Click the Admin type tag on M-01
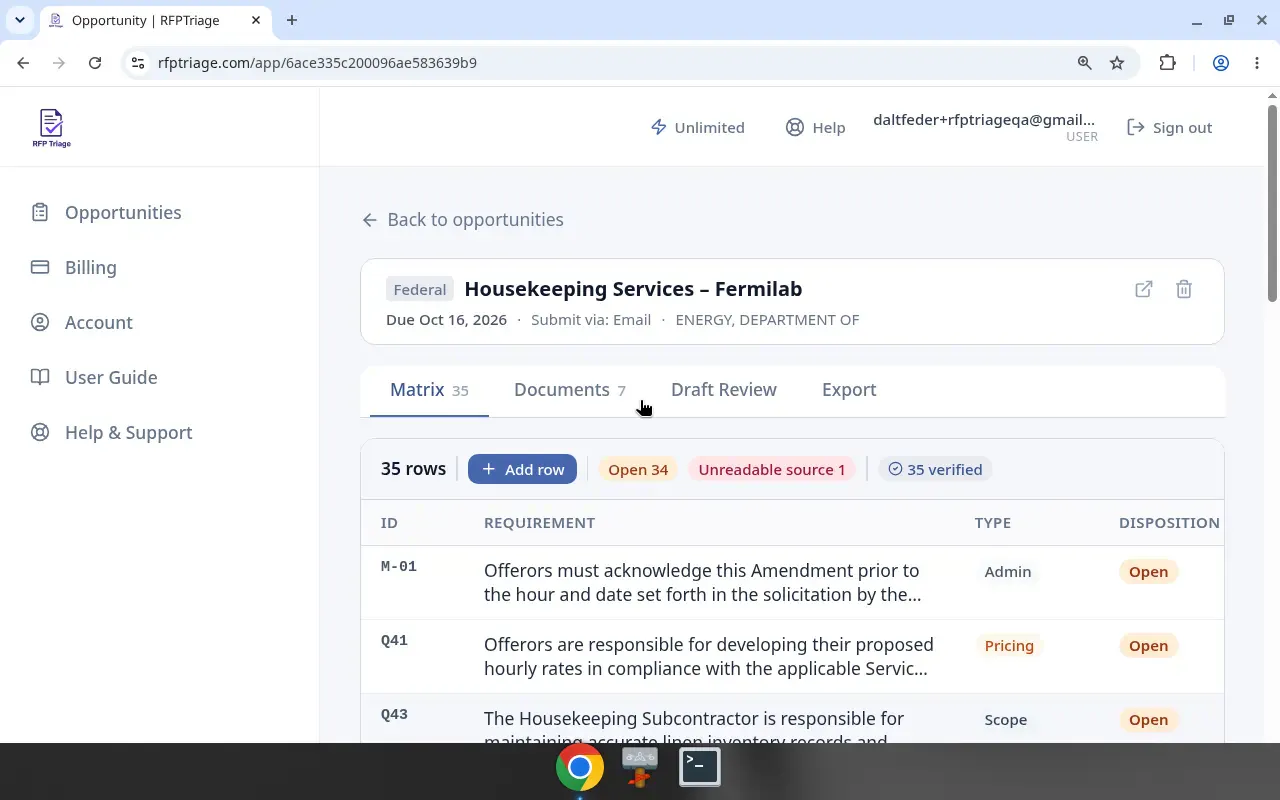Screen dimensions: 1280x800 [x=1007, y=572]
